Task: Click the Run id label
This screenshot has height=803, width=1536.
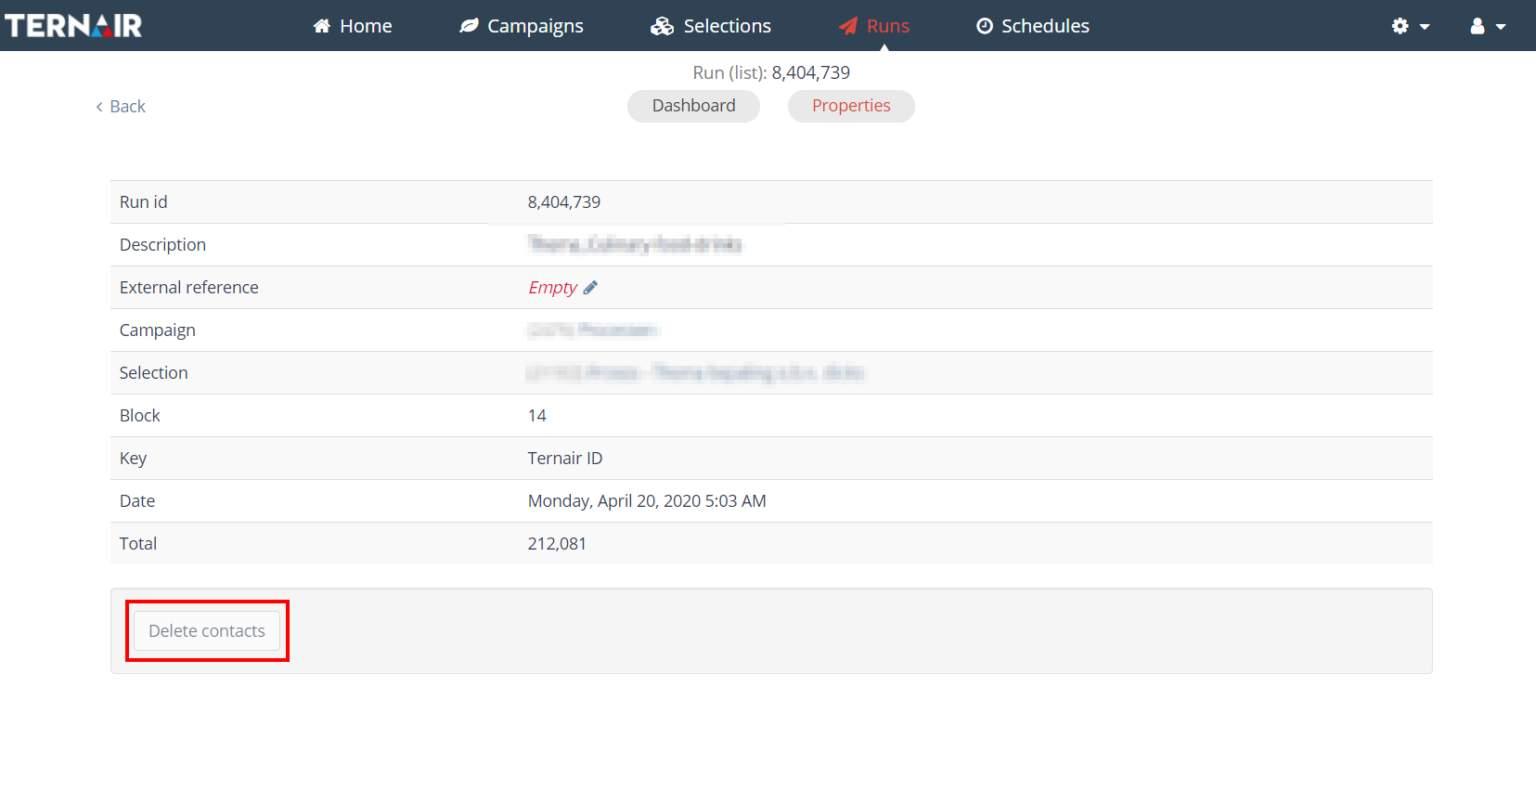Action: pyautogui.click(x=143, y=202)
